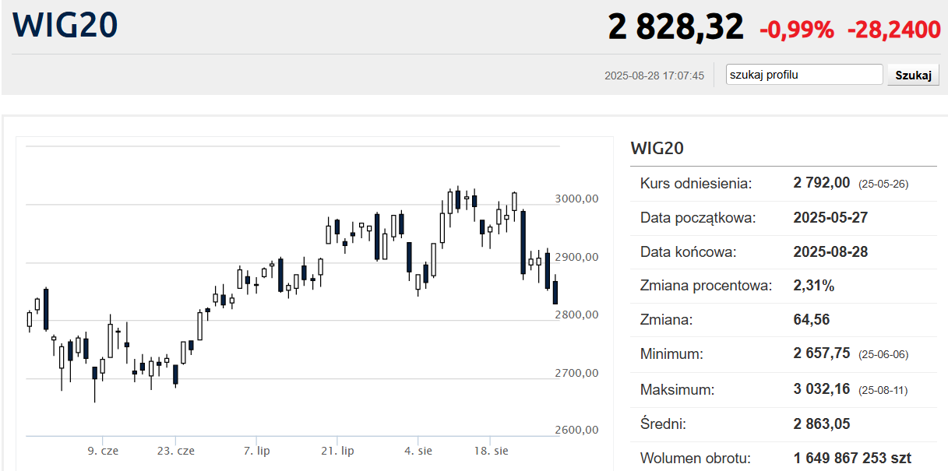Click the red -28,2400 point change

893,30
